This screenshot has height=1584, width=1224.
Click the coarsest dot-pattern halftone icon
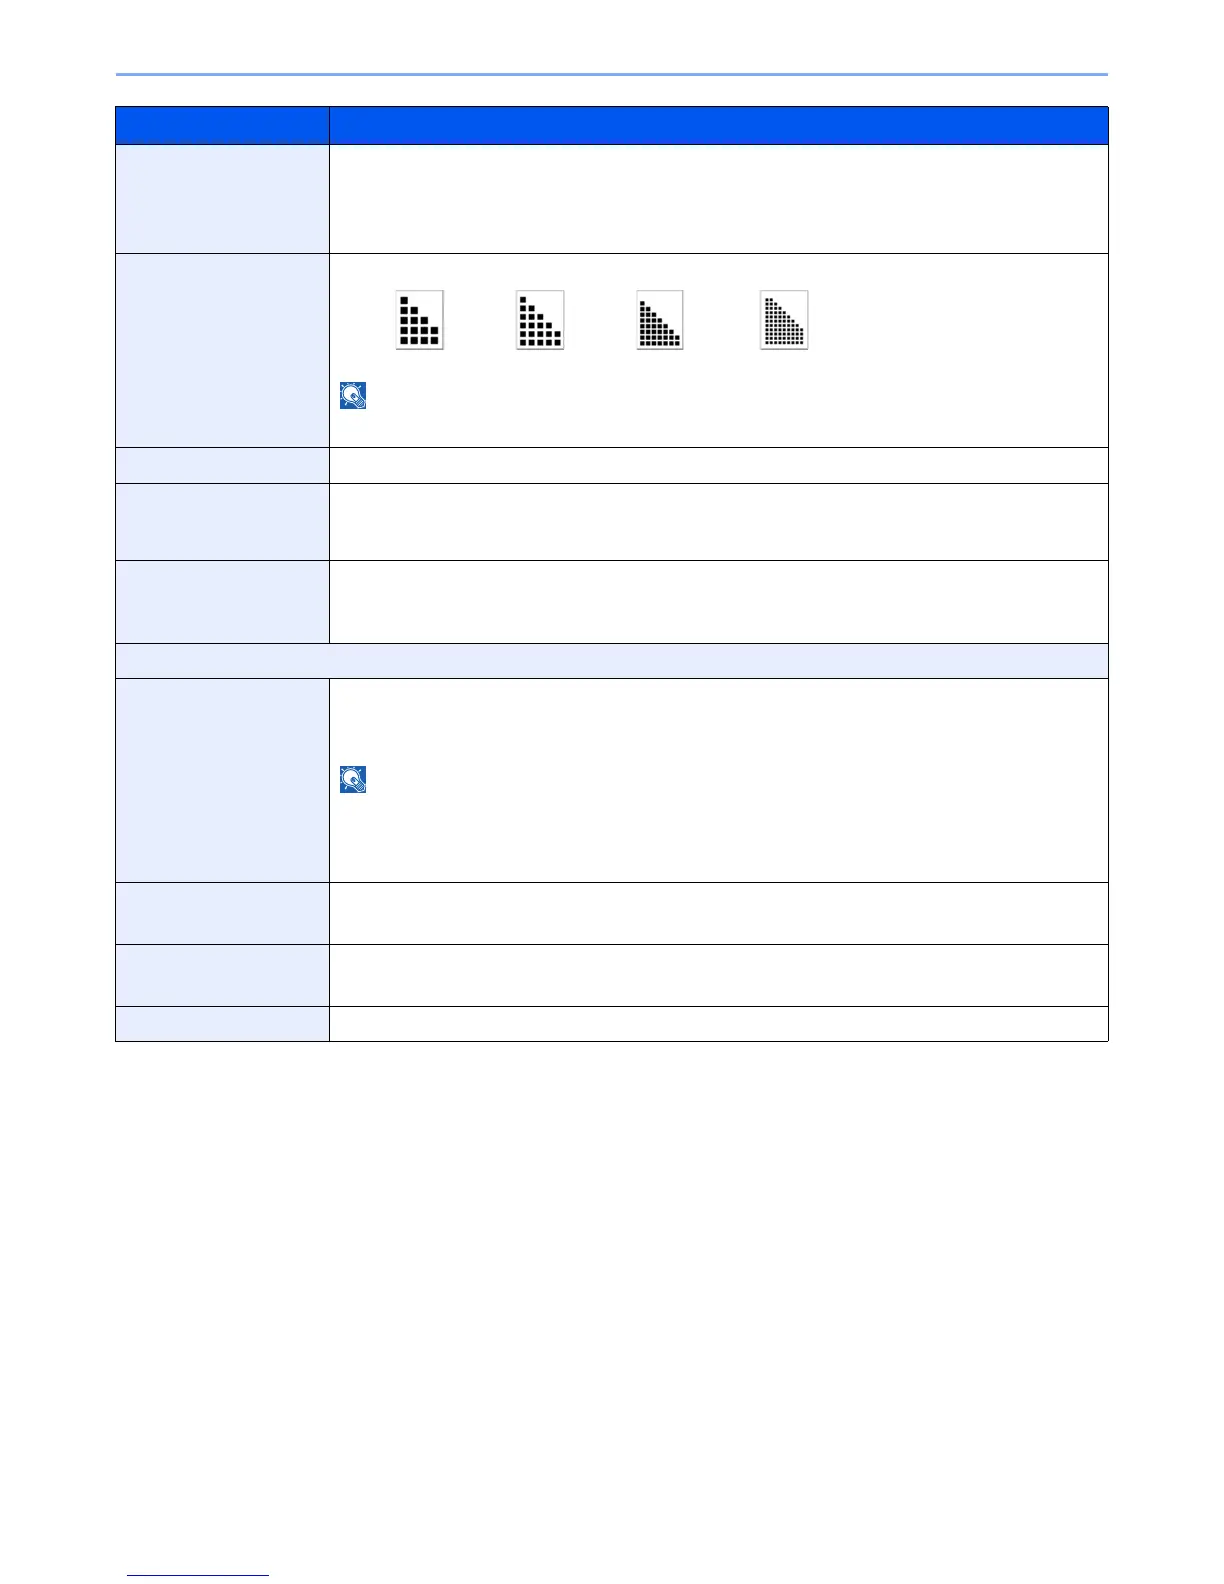[x=419, y=320]
